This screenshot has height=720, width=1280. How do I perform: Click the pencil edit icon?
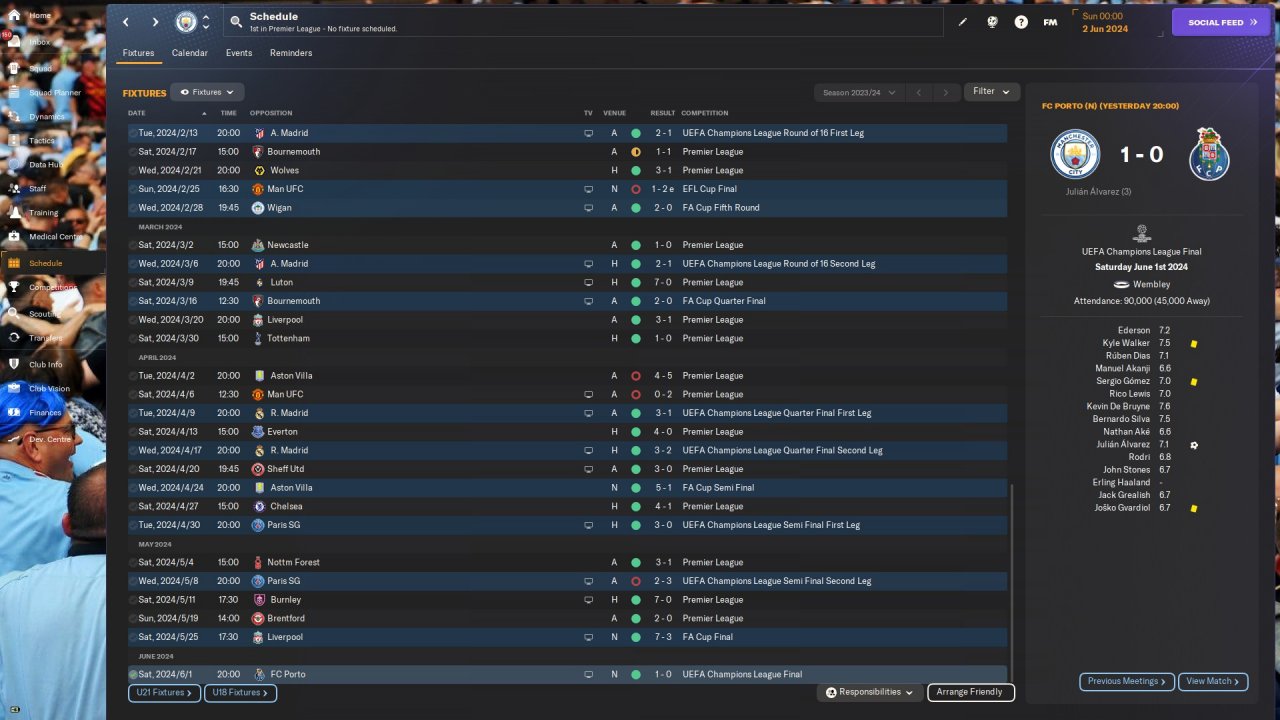963,22
